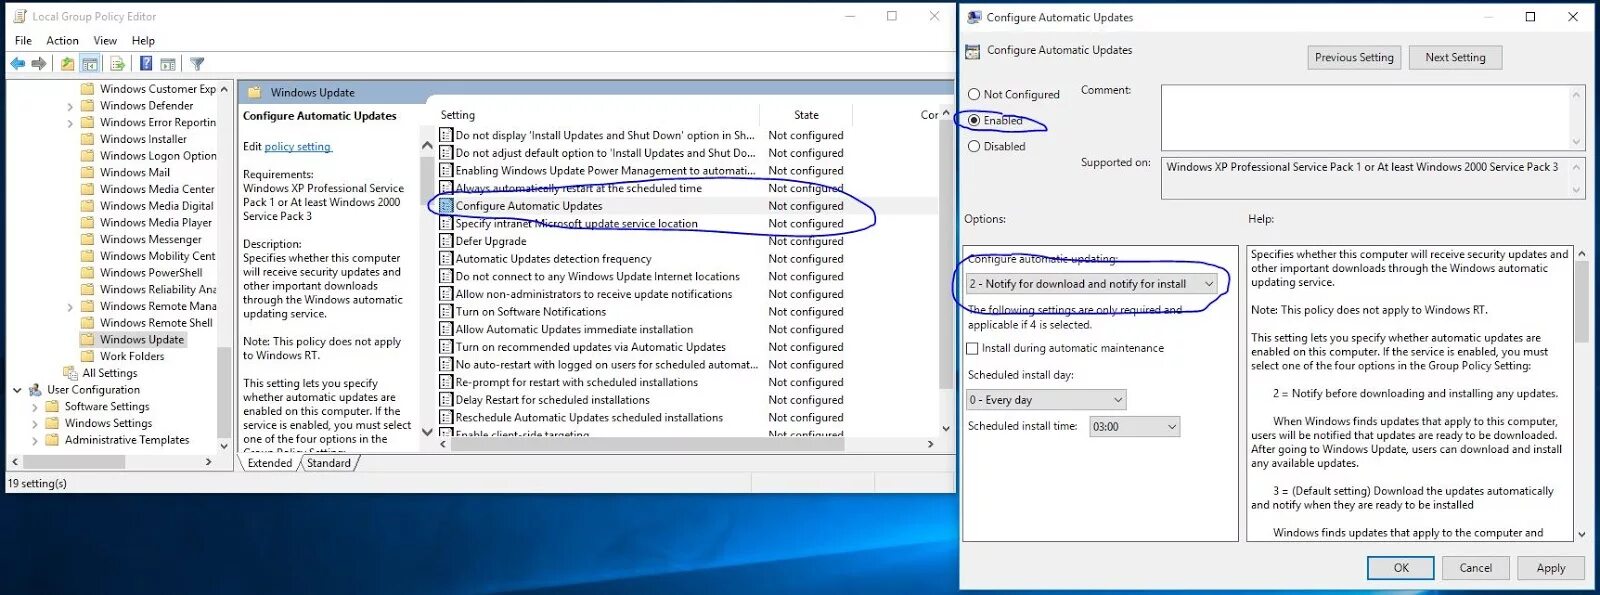Open the Action menu

62,41
